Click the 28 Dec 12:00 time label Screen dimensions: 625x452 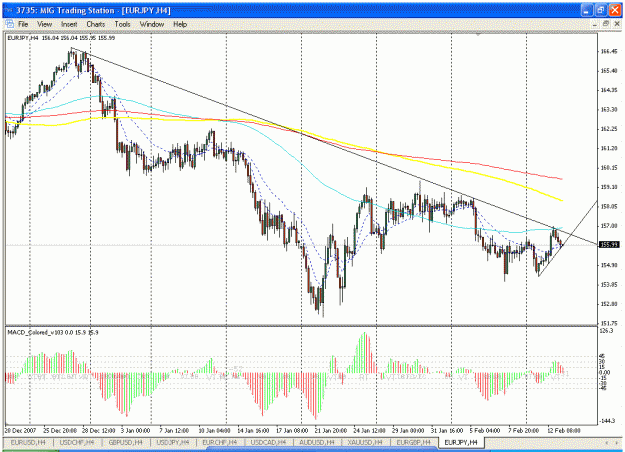point(98,431)
